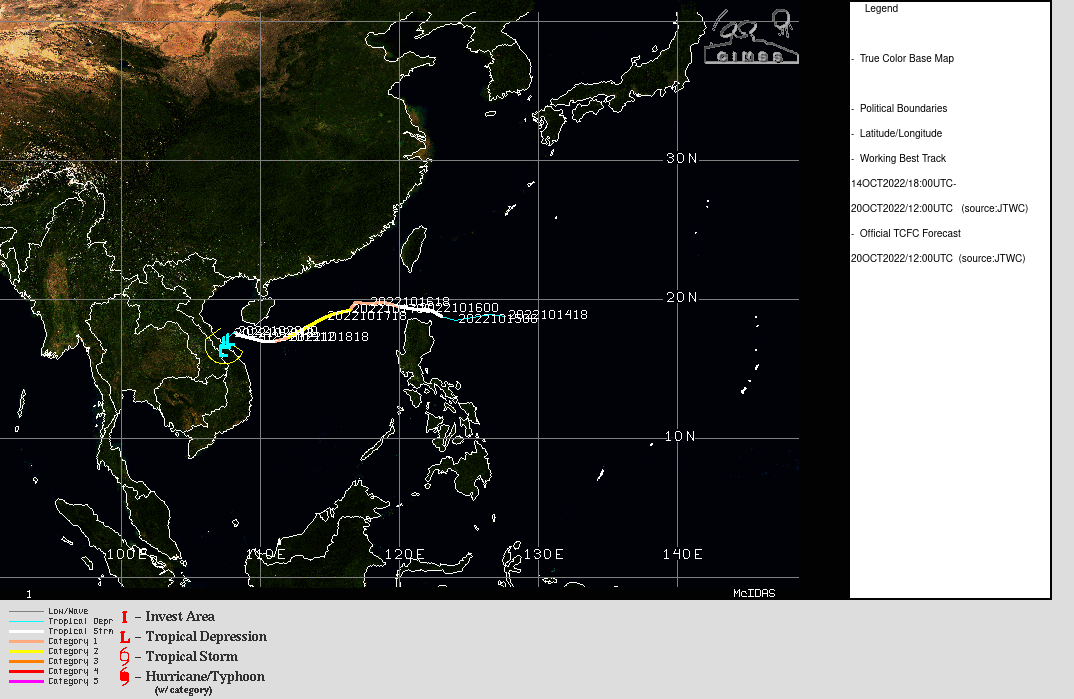
Task: Click the Tropical Storm legend symbol
Action: click(124, 657)
